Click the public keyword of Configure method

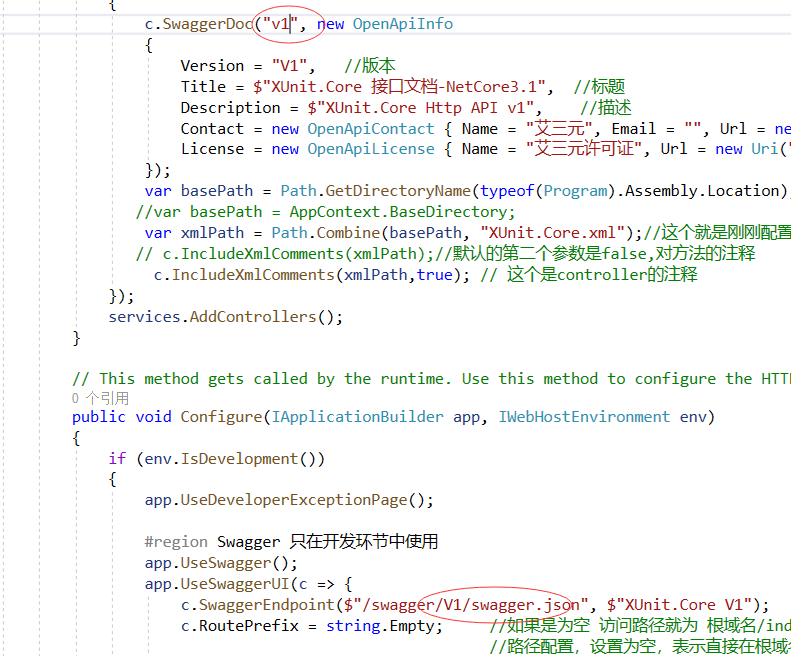pos(99,417)
